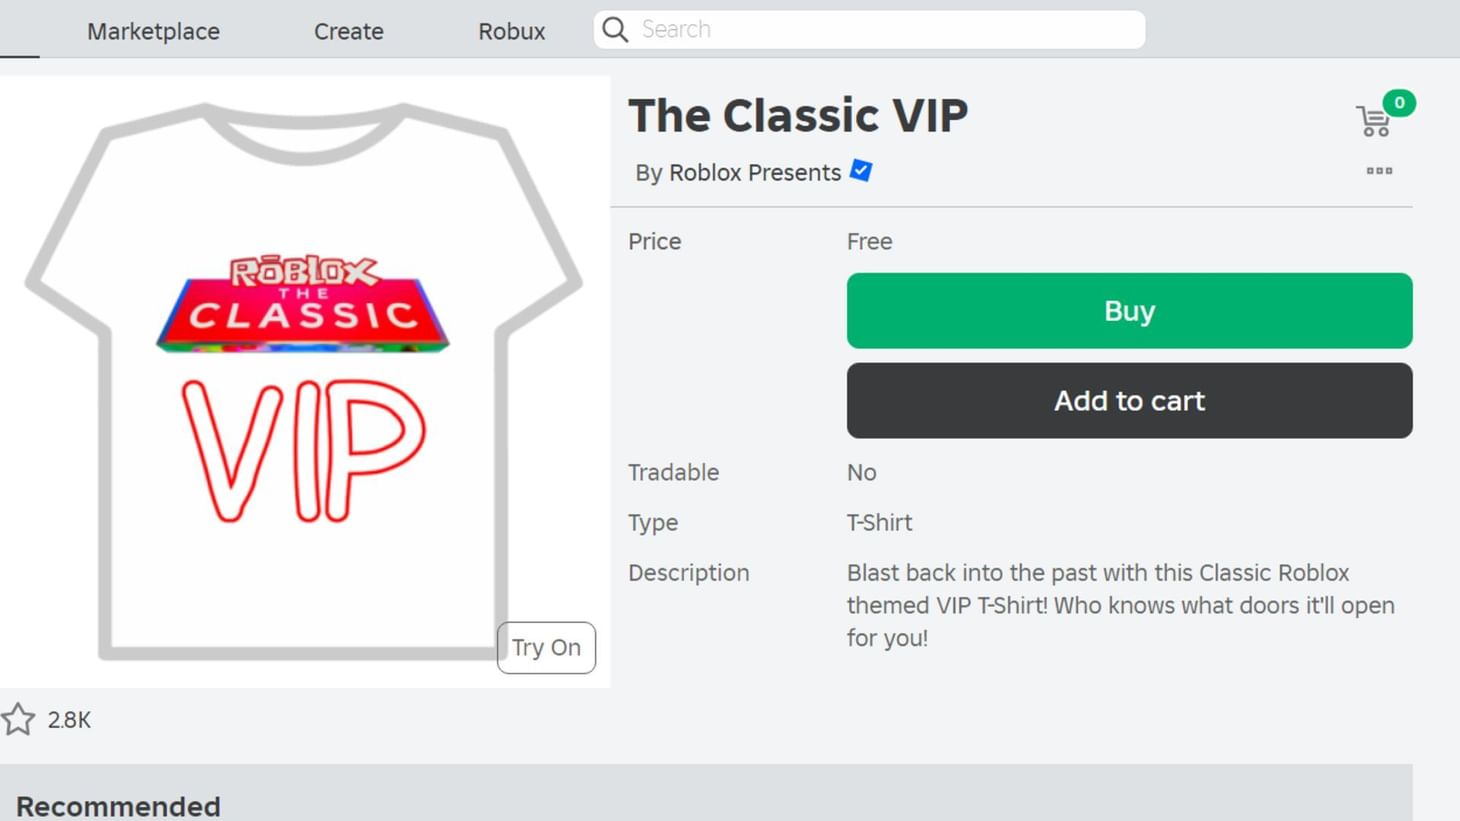Try On the Classic VIP T-Shirt
Screen dimensions: 1460x821
pos(546,647)
